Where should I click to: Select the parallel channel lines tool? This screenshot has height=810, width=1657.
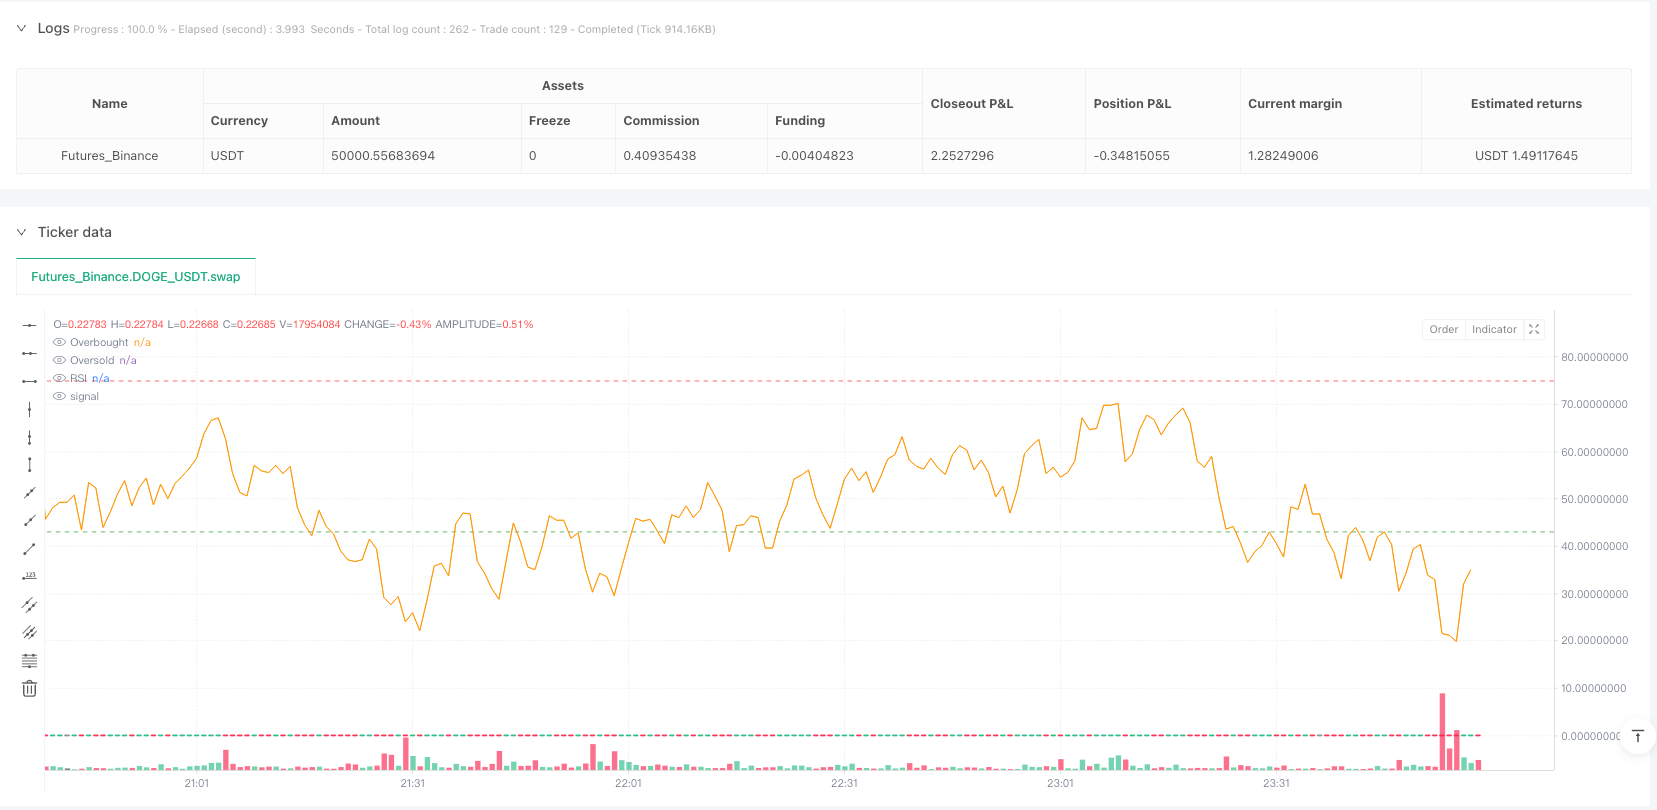tap(29, 605)
